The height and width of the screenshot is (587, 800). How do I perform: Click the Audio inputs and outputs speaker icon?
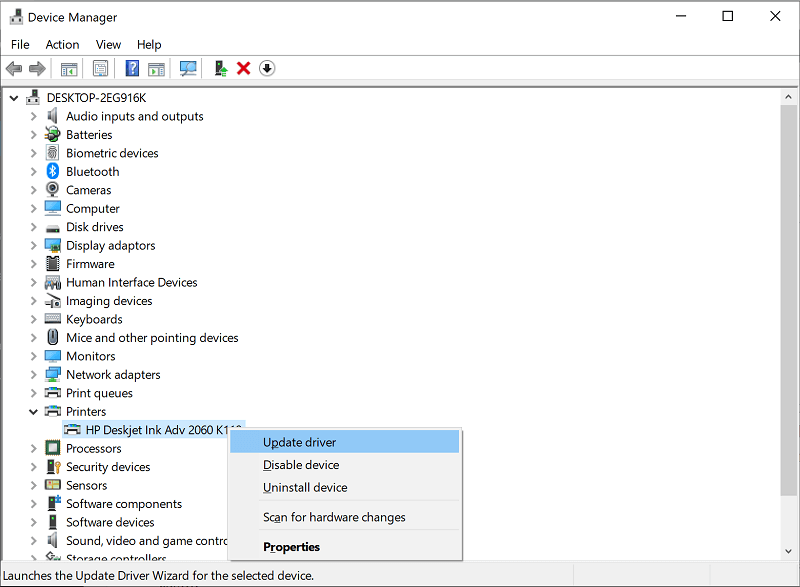click(x=53, y=116)
